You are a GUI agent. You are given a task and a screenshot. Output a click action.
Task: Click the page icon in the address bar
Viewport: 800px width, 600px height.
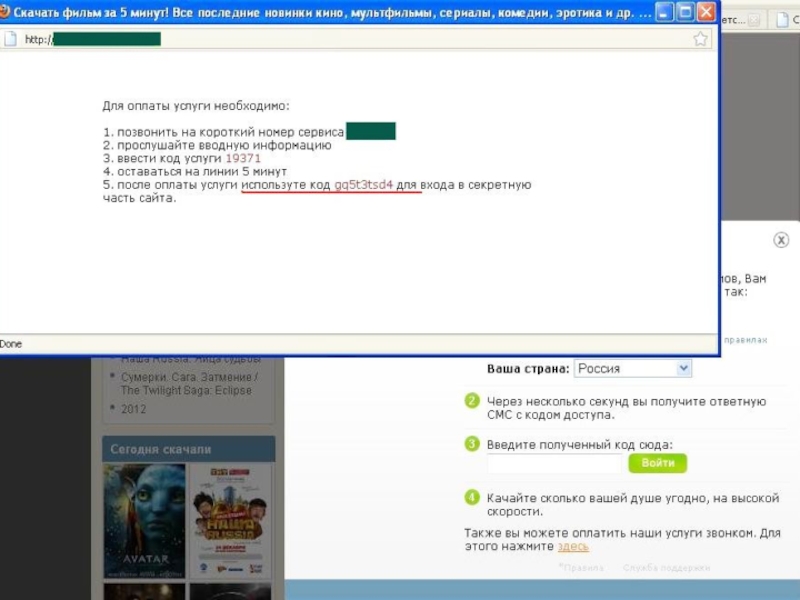[10, 39]
